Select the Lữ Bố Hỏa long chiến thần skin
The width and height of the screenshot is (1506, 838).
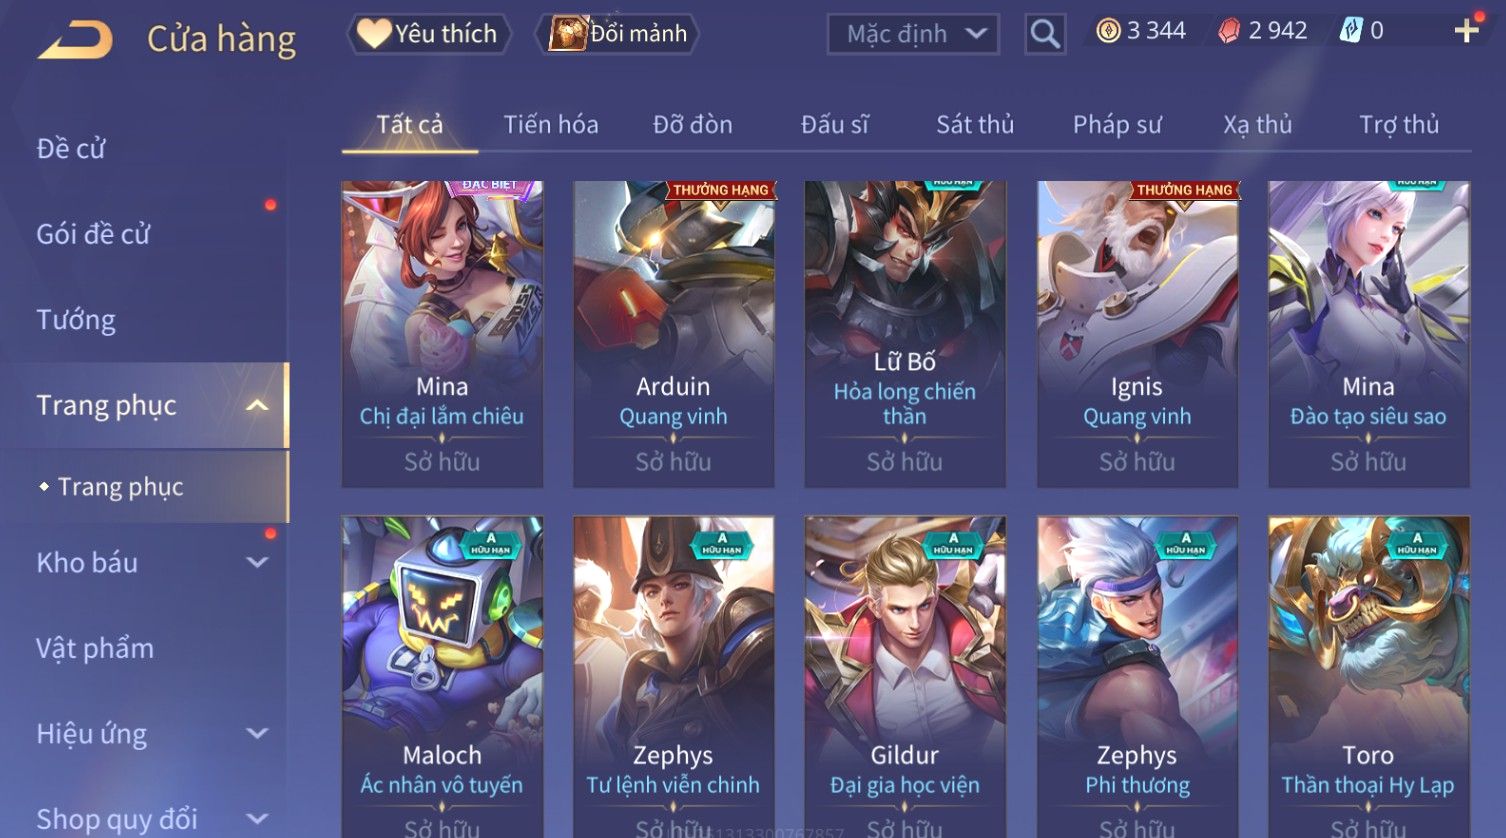point(905,334)
